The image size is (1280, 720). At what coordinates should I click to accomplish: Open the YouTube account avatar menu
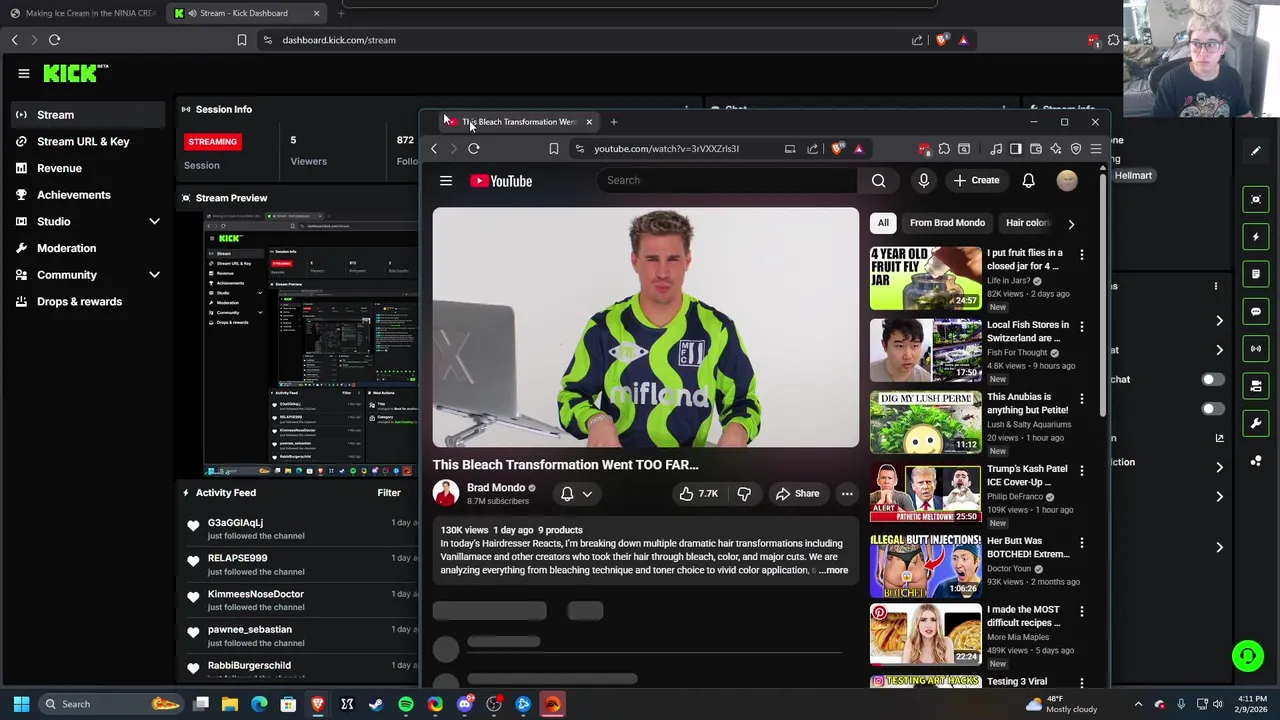(1067, 181)
